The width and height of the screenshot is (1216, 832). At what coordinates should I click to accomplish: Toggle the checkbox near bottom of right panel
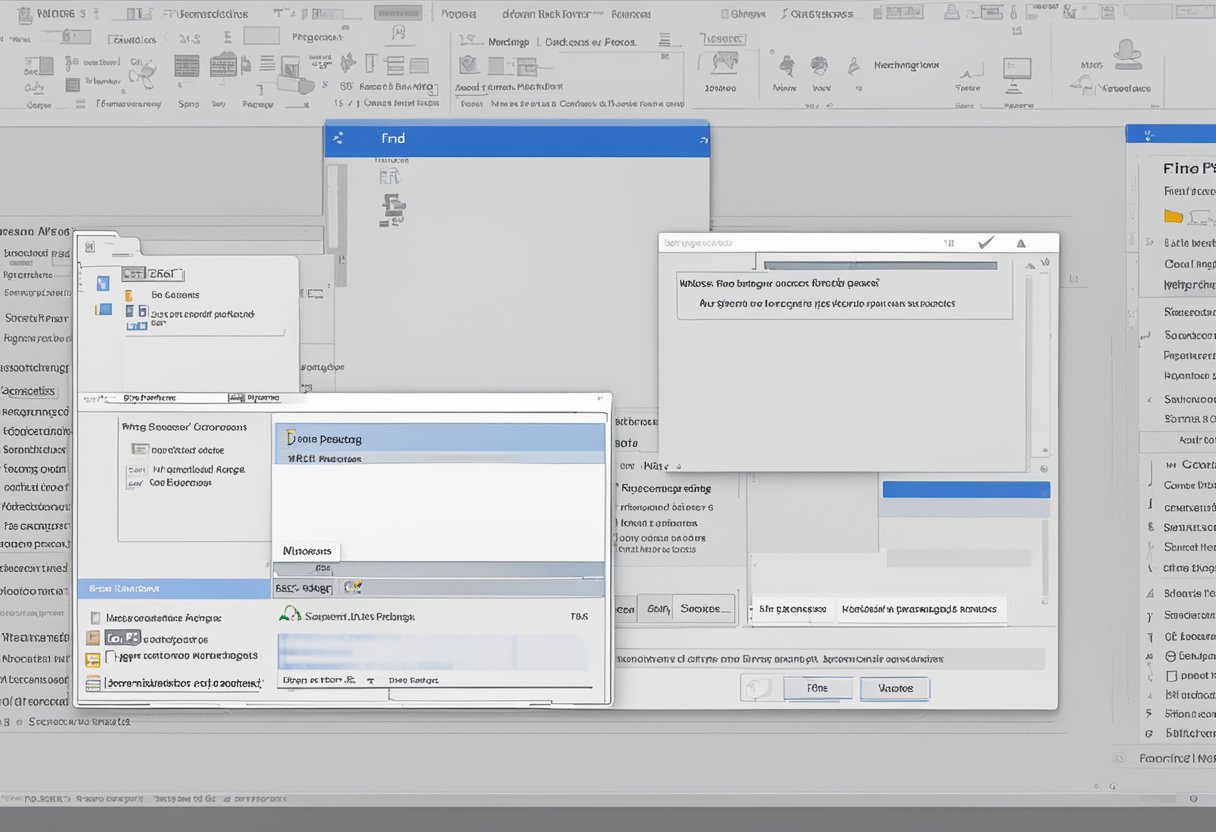[1172, 675]
